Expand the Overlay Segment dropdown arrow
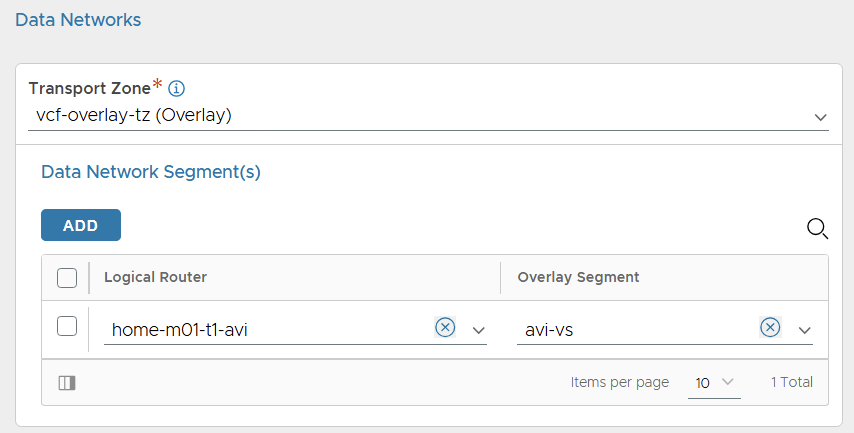 point(804,330)
